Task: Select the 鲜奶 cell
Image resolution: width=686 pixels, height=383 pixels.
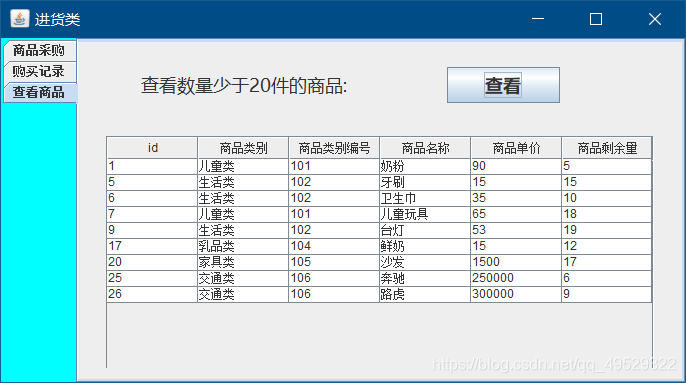Action: [425, 246]
